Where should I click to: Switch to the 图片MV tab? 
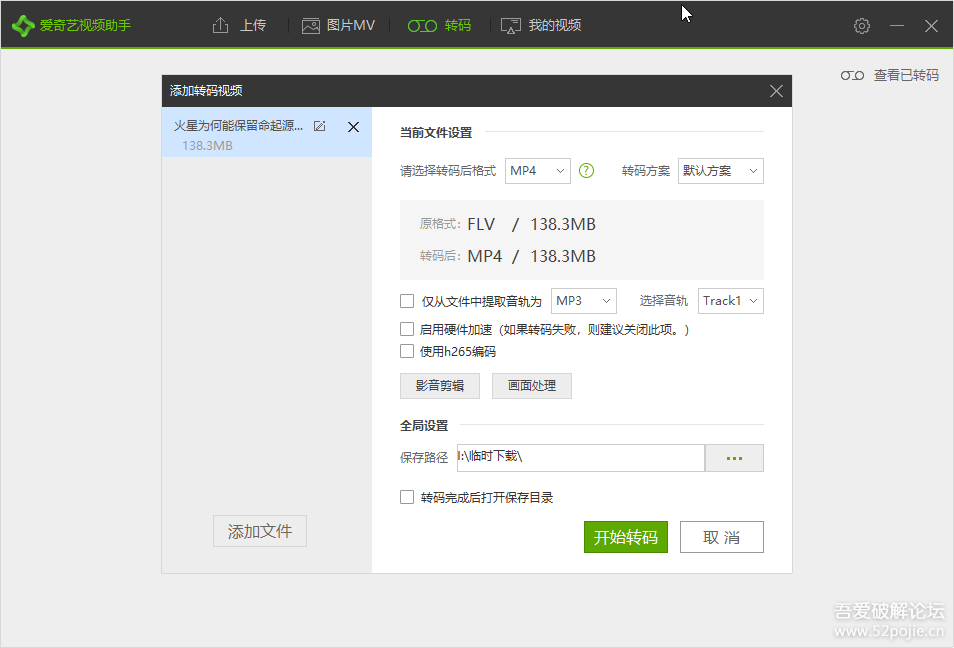point(338,26)
